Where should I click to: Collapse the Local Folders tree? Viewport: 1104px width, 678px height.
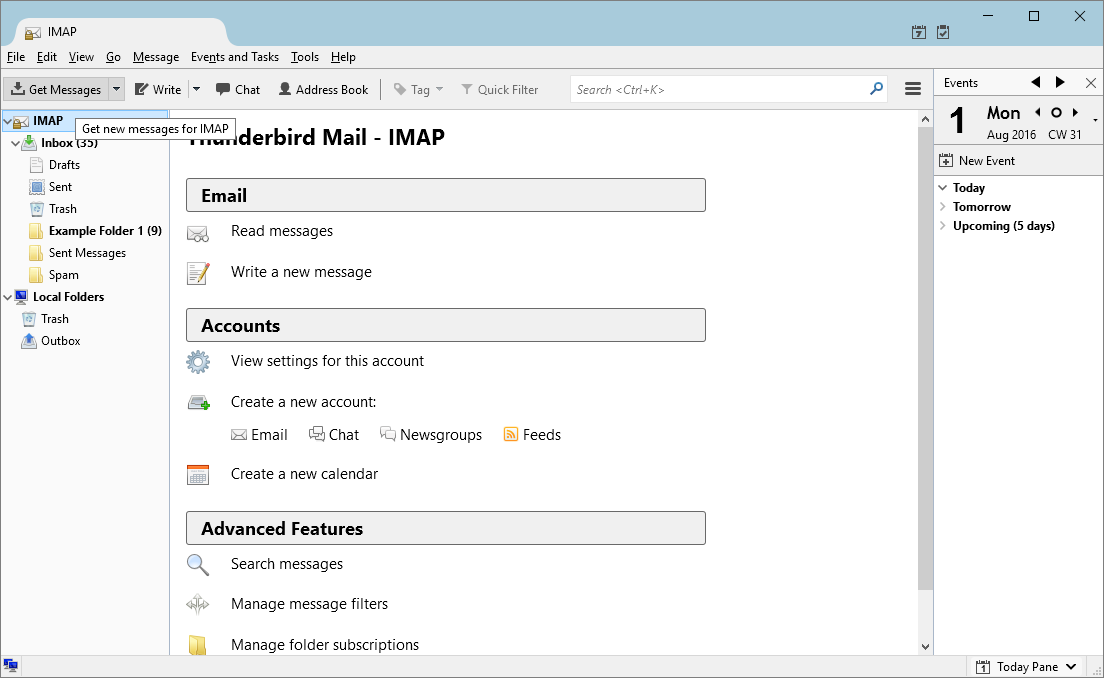point(8,297)
